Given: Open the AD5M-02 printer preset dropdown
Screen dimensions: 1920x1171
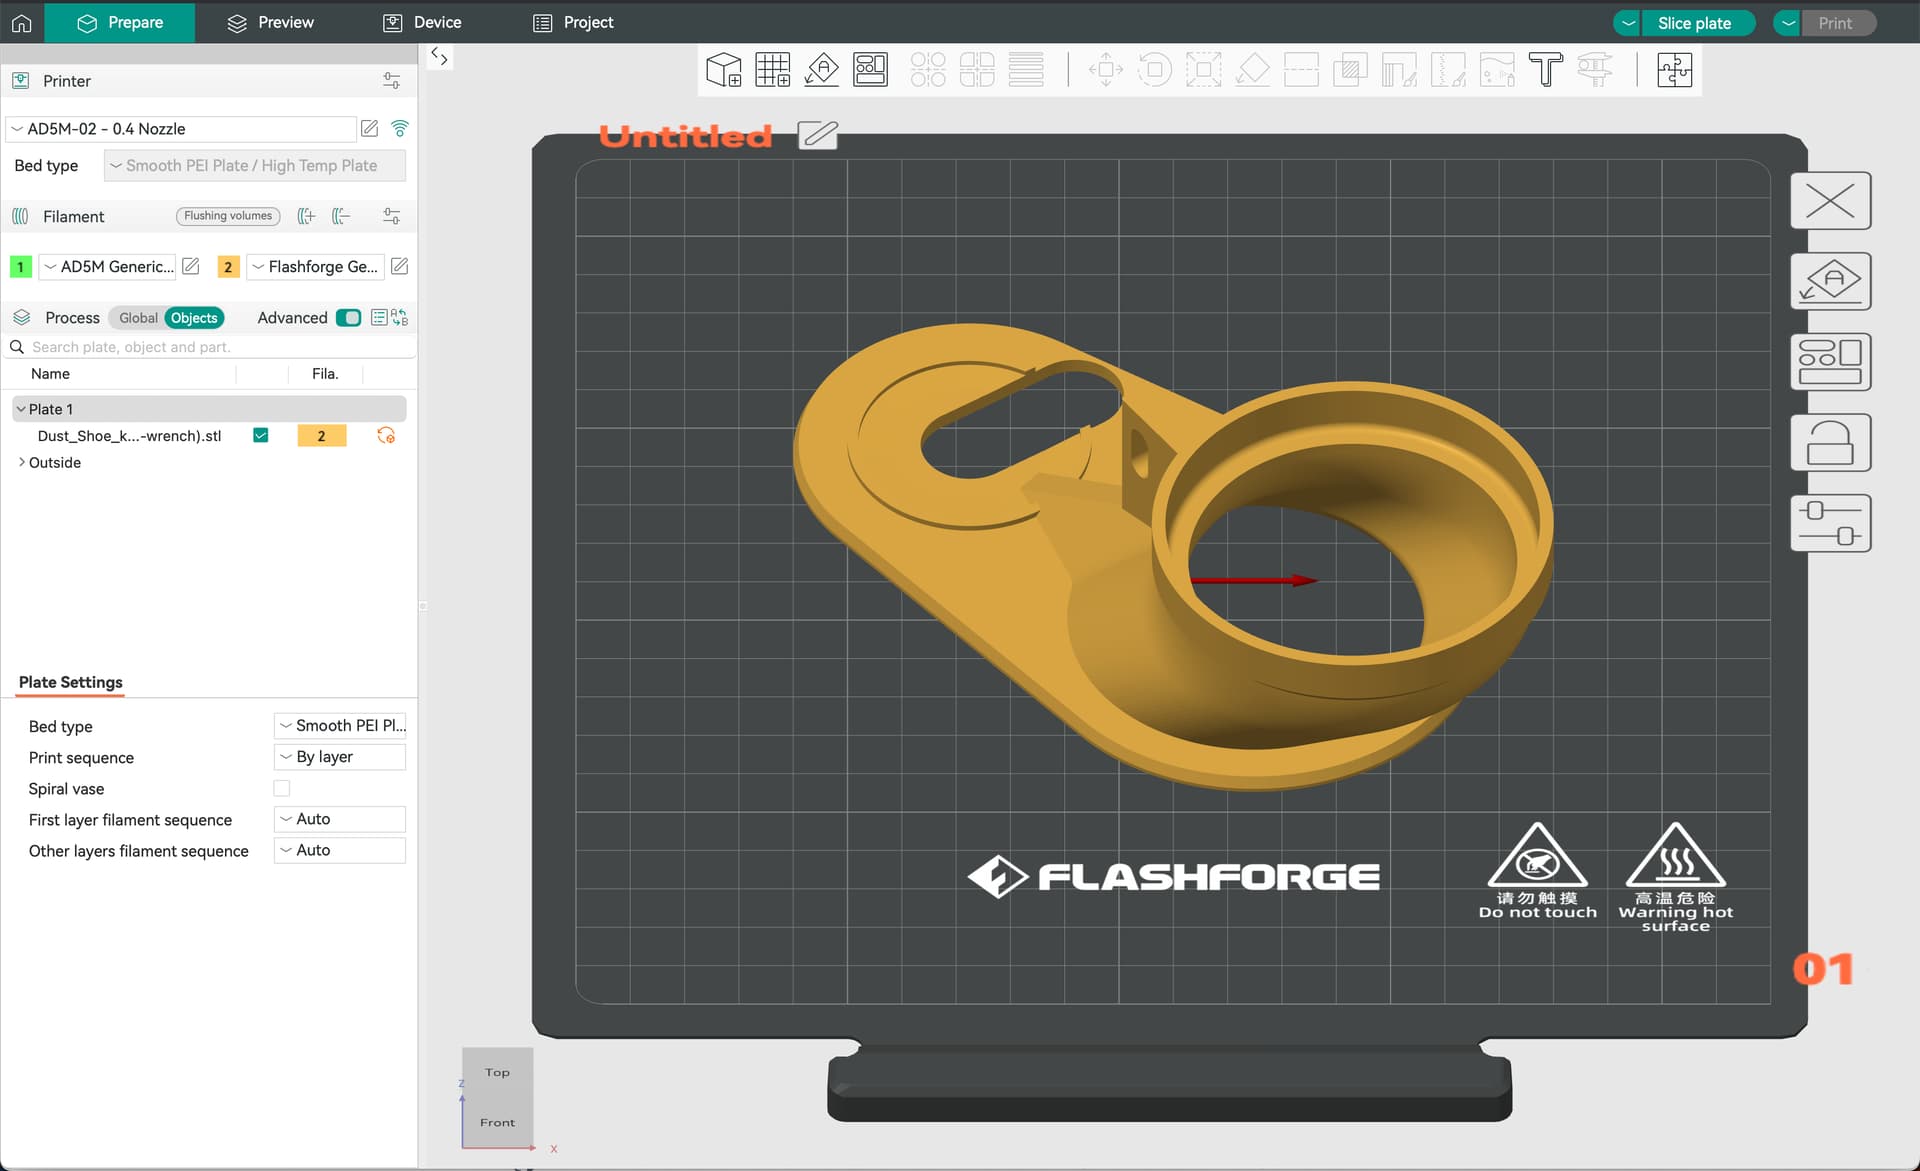Looking at the screenshot, I should pyautogui.click(x=182, y=129).
